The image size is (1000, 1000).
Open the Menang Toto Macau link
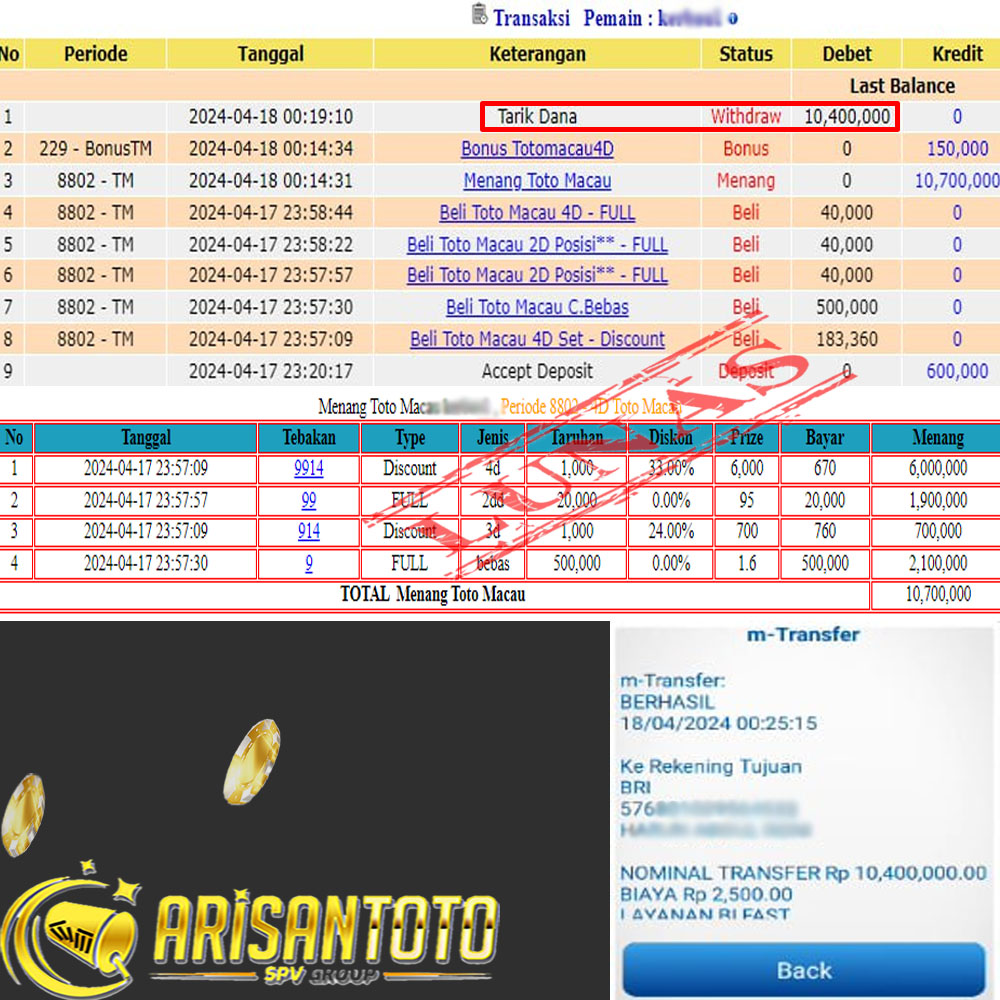(537, 180)
